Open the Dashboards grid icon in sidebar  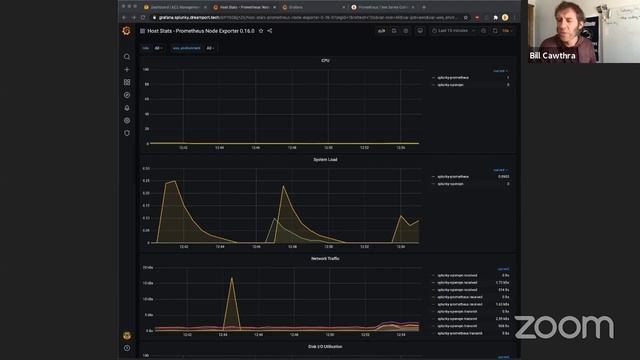click(127, 82)
